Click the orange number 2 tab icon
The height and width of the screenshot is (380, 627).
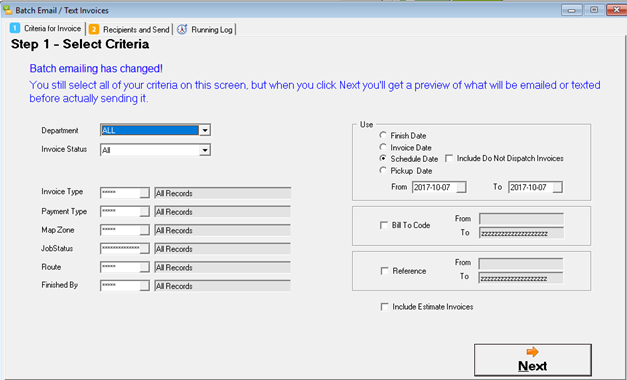pyautogui.click(x=94, y=29)
